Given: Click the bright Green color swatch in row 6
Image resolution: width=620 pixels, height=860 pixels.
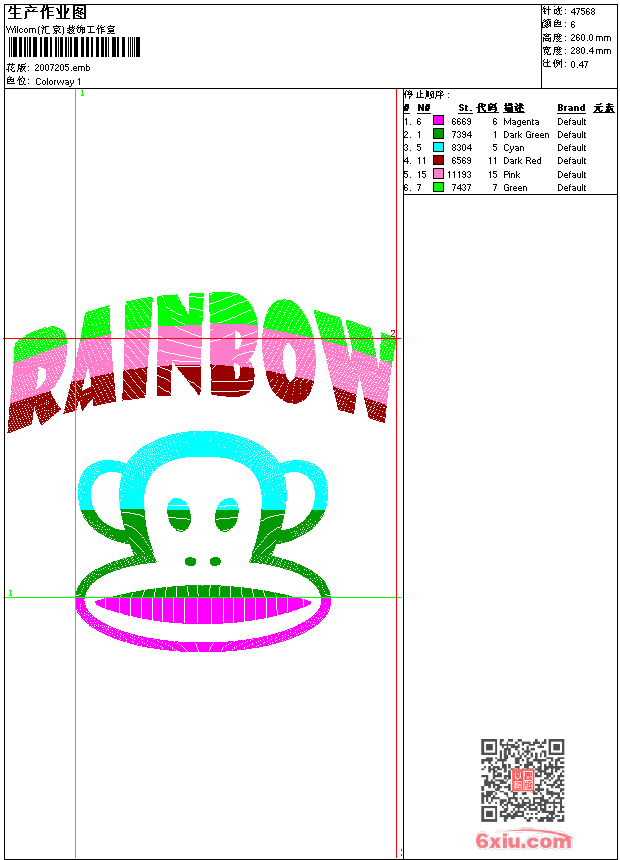Looking at the screenshot, I should point(438,187).
